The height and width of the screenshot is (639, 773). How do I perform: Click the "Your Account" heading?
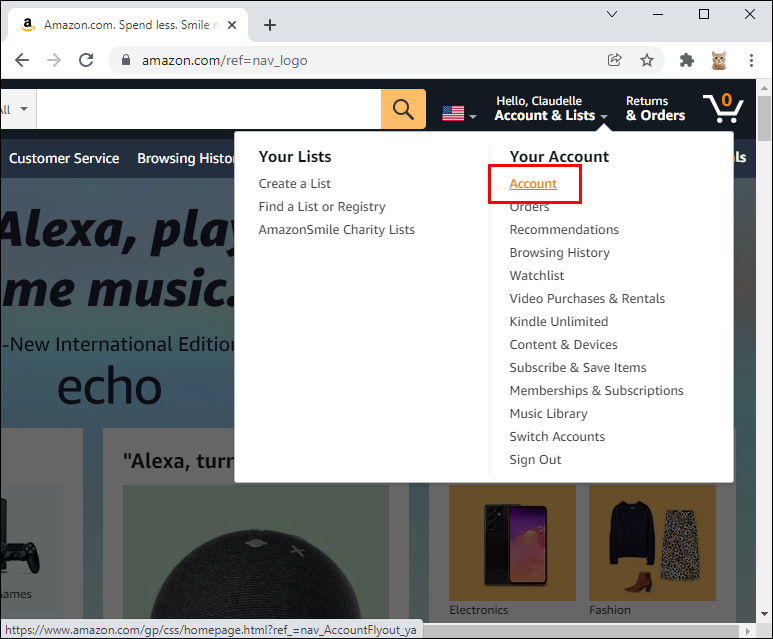click(559, 157)
